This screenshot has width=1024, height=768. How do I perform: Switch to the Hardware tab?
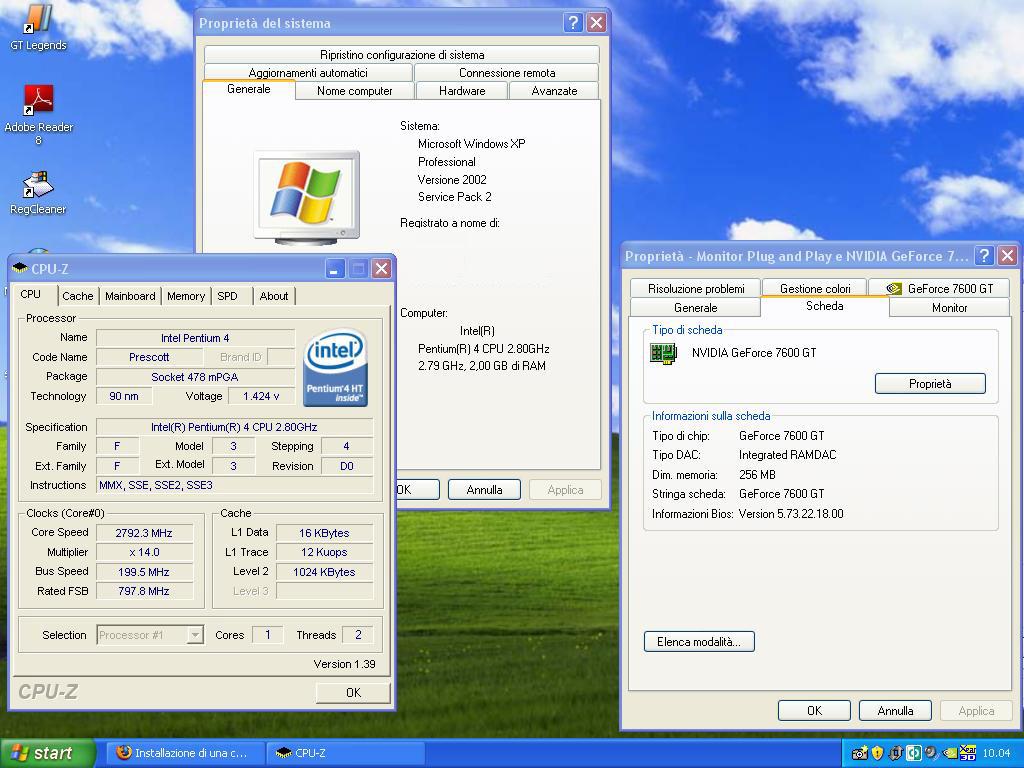462,91
